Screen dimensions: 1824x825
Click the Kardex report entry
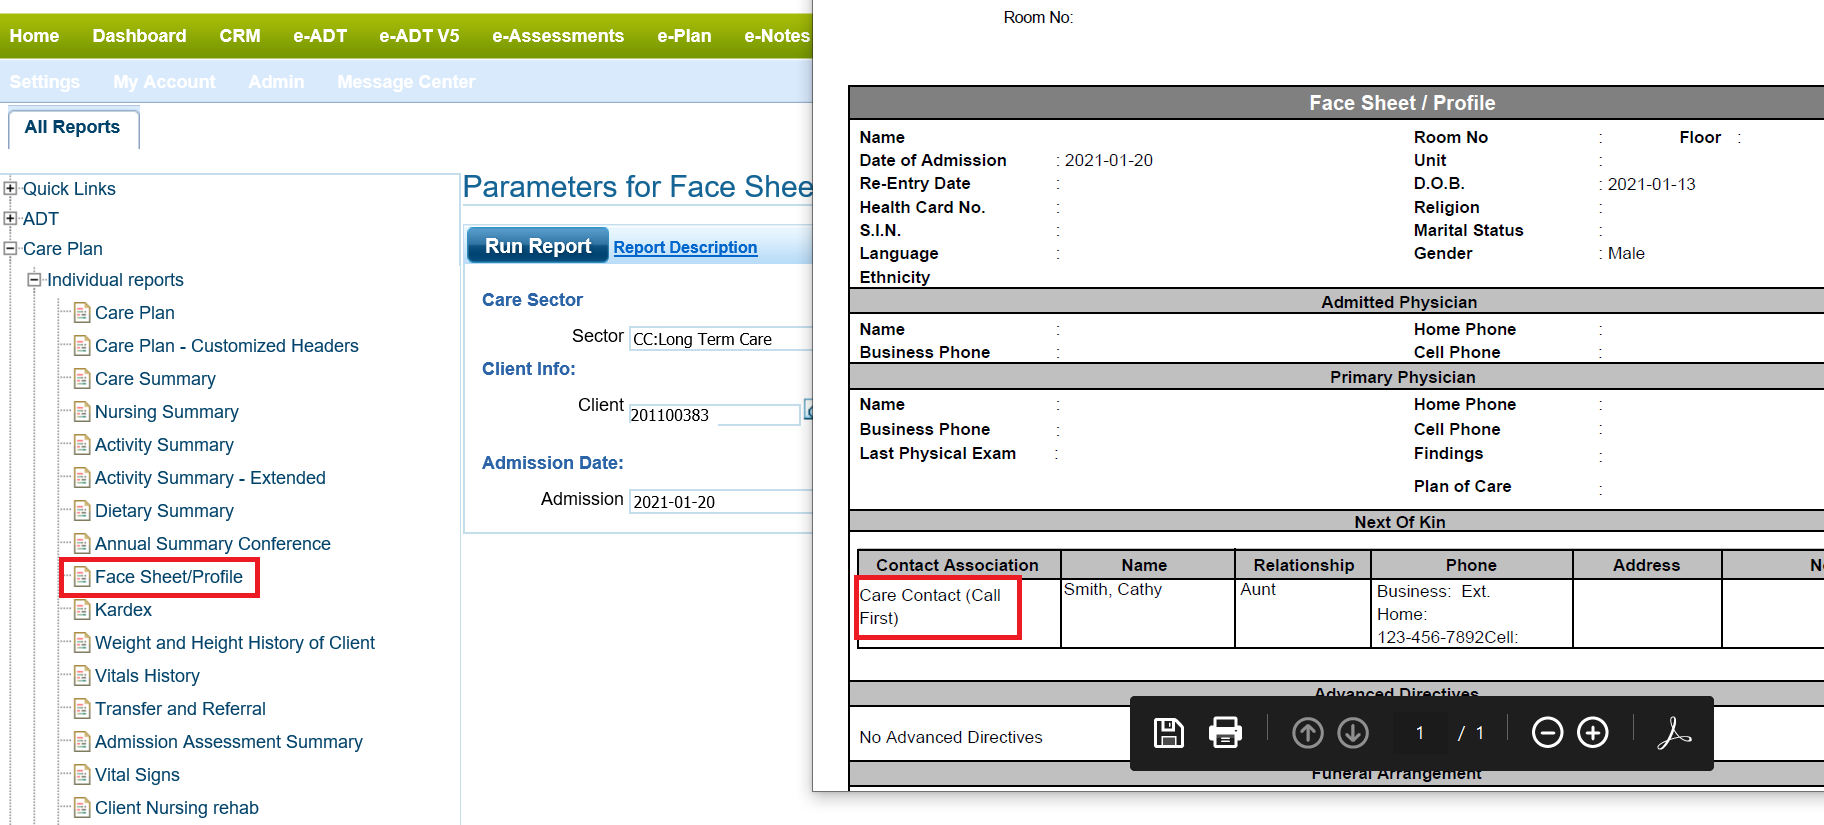tap(123, 610)
